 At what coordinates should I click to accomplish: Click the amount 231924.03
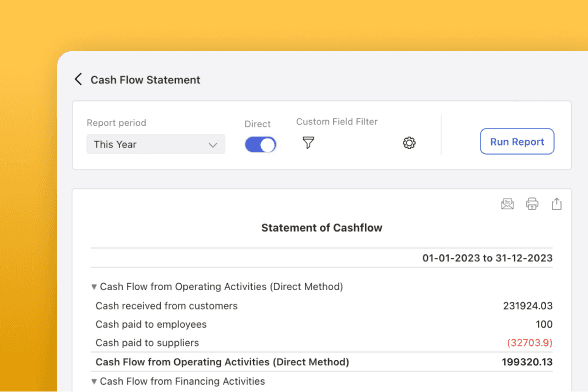point(528,306)
